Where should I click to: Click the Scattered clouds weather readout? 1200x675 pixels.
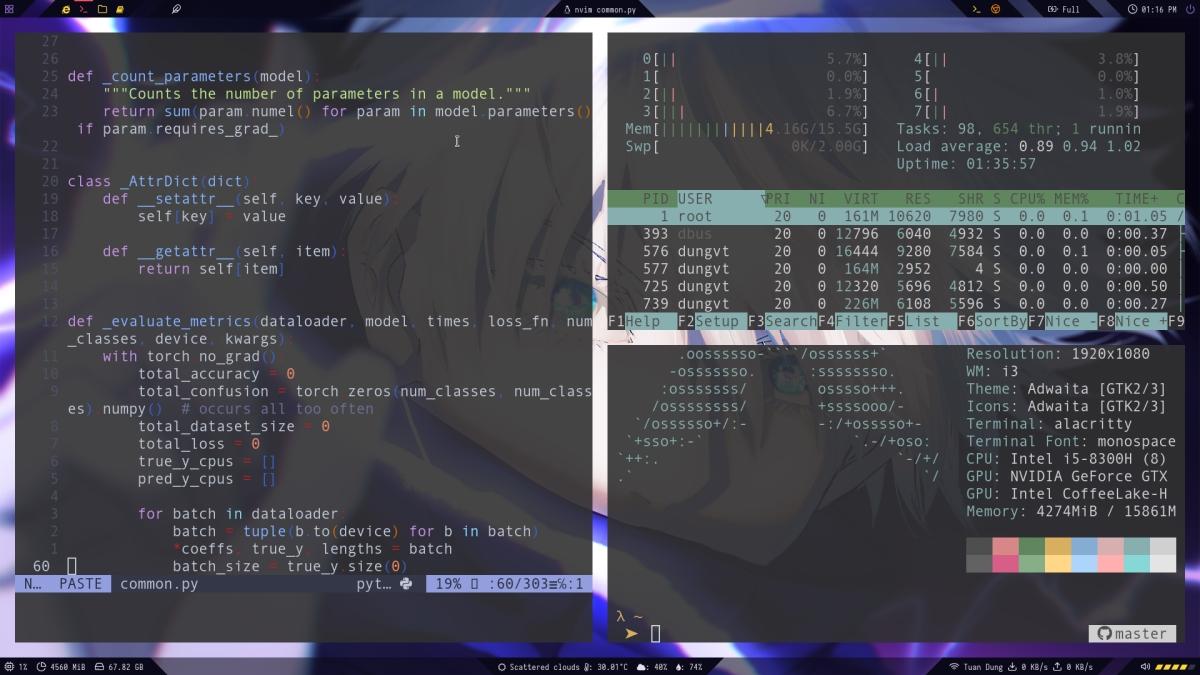point(546,666)
